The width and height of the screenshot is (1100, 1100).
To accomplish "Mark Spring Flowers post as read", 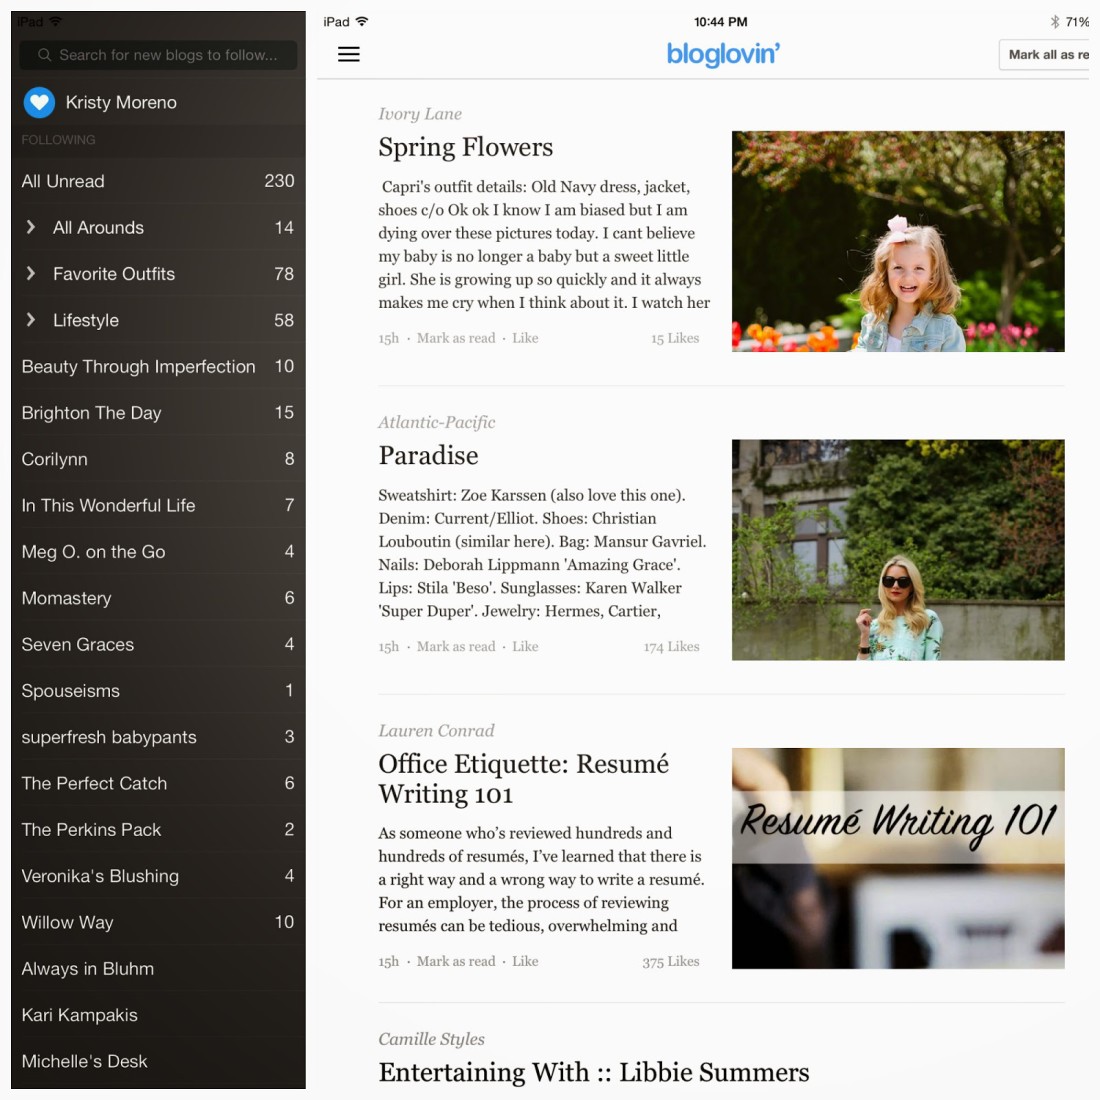I will (x=456, y=338).
